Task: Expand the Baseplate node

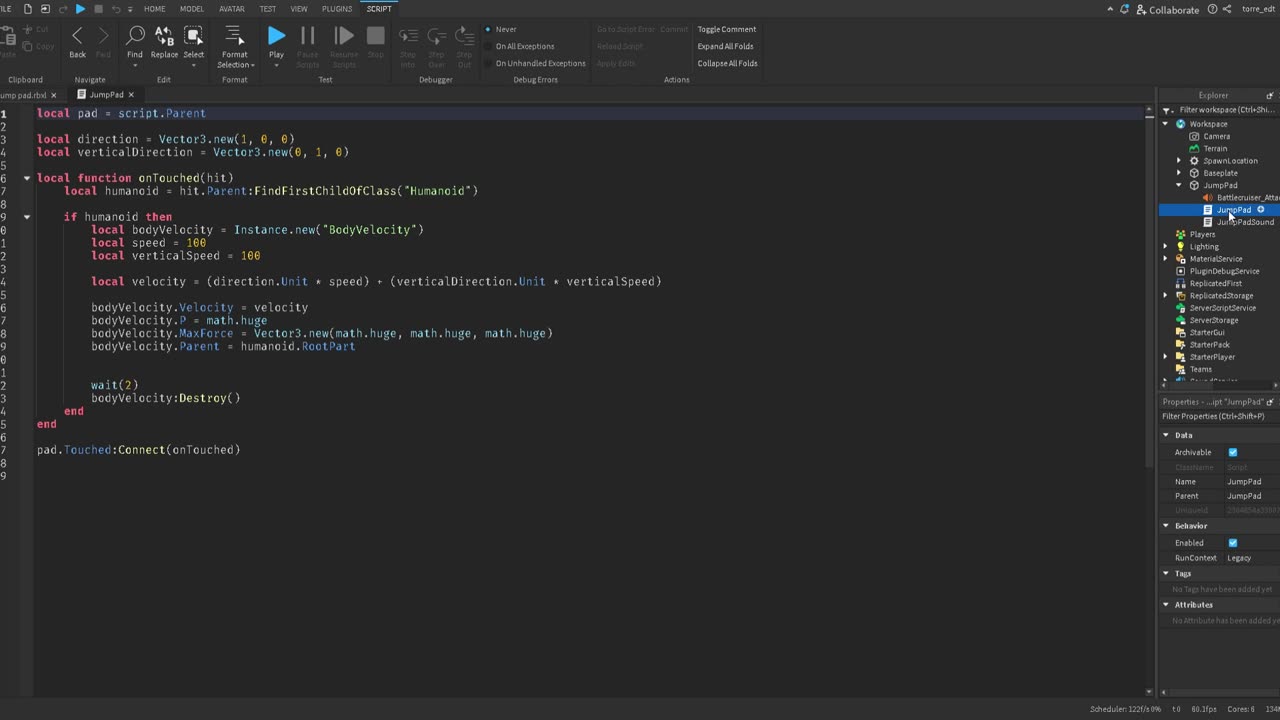Action: 1178,173
